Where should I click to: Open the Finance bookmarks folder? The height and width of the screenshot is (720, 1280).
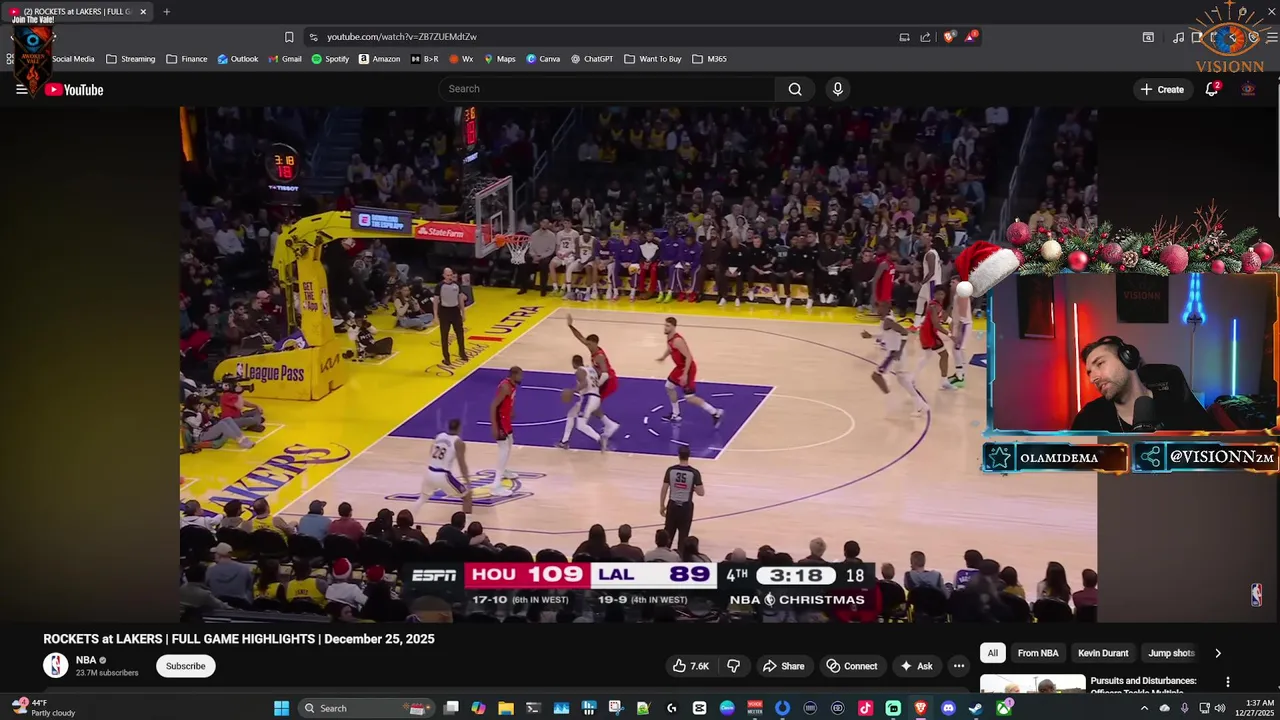[x=187, y=59]
